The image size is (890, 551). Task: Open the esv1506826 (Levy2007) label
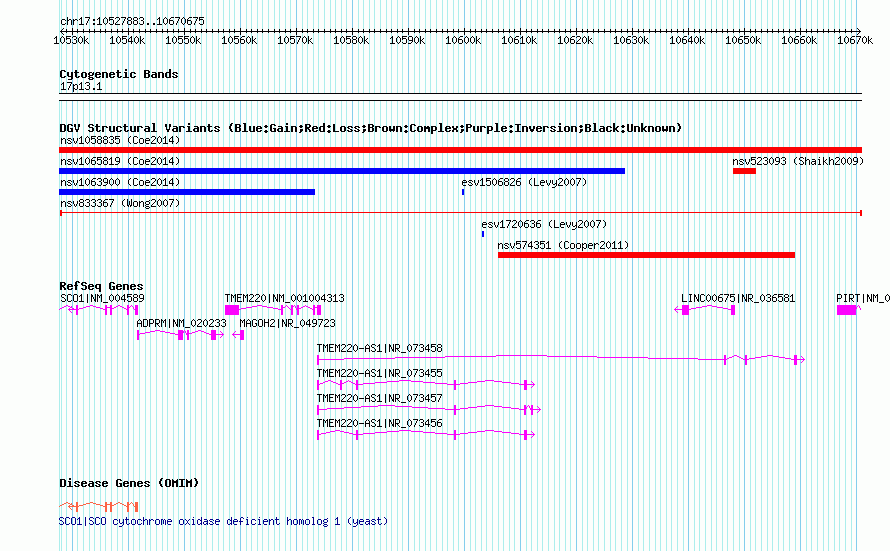coord(524,182)
